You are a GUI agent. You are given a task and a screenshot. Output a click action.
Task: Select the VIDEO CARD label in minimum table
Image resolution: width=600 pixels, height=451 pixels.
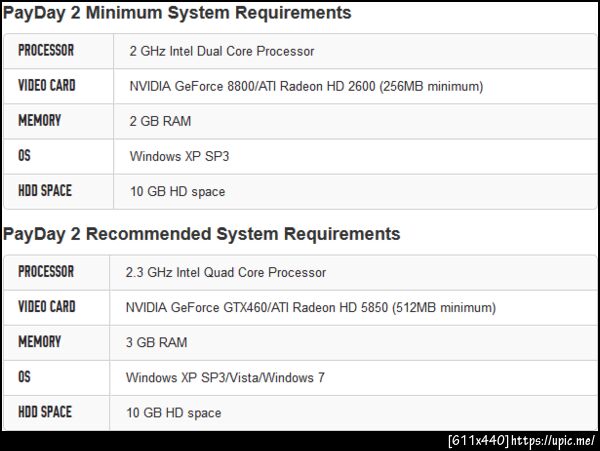[x=47, y=85]
